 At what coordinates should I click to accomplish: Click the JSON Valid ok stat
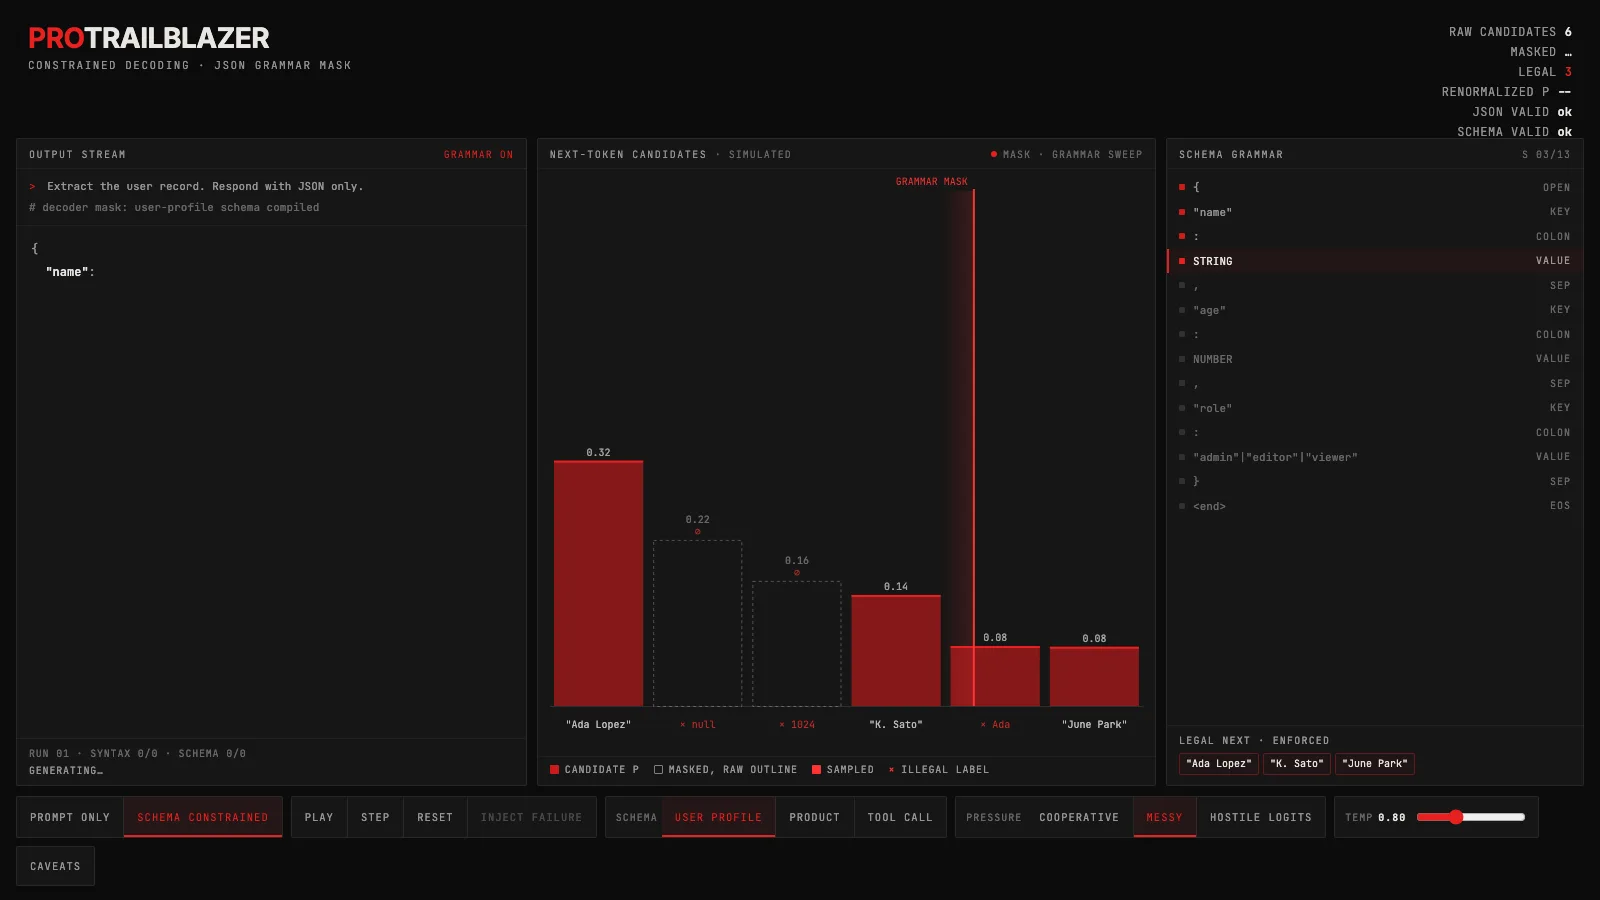pyautogui.click(x=1522, y=112)
